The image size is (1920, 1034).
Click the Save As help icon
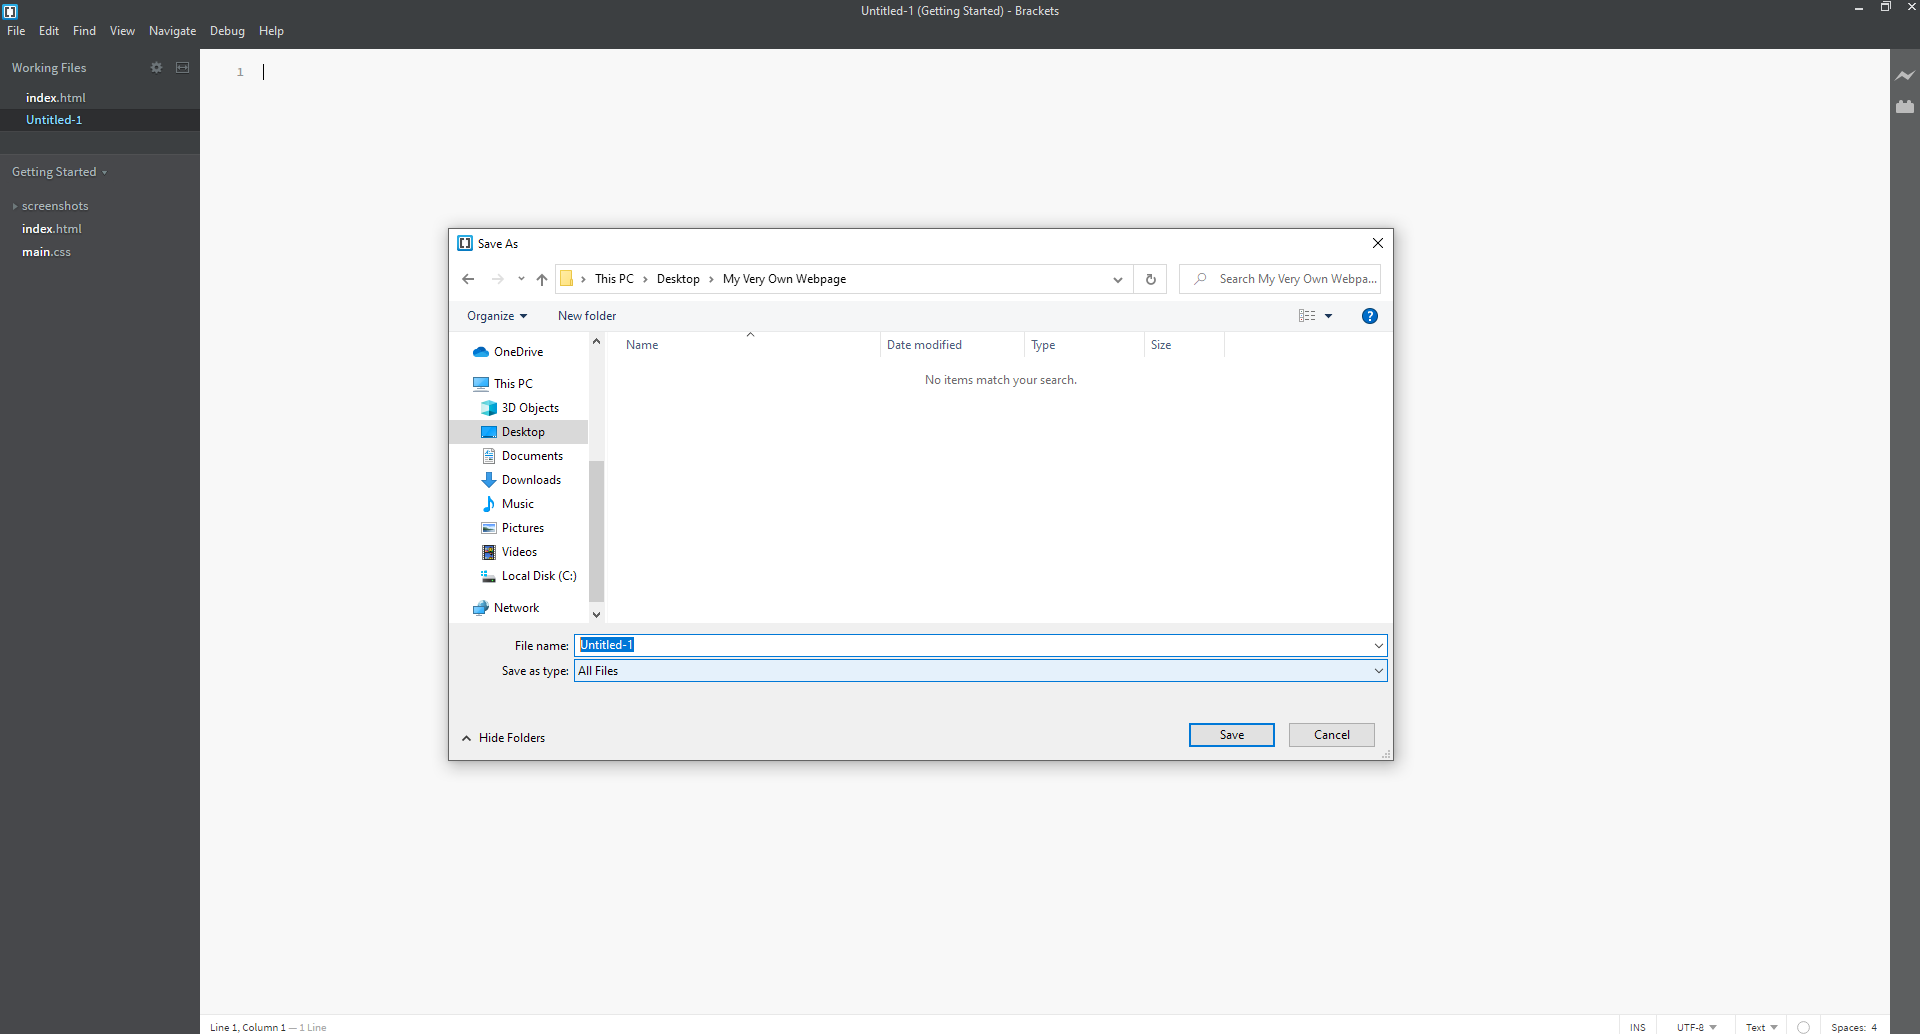[1370, 316]
